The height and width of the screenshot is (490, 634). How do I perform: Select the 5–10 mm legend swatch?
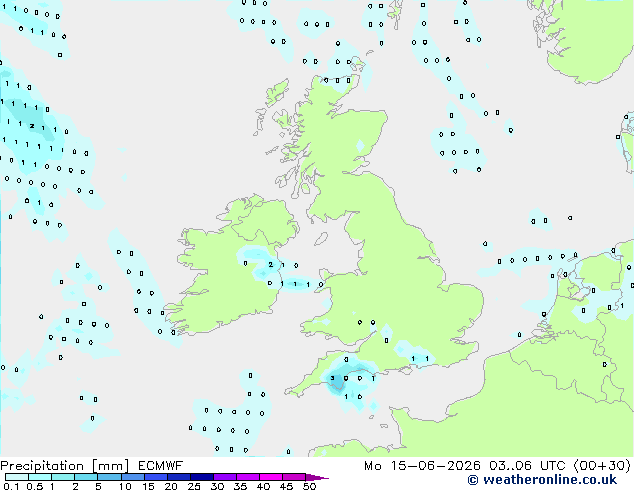click(109, 477)
